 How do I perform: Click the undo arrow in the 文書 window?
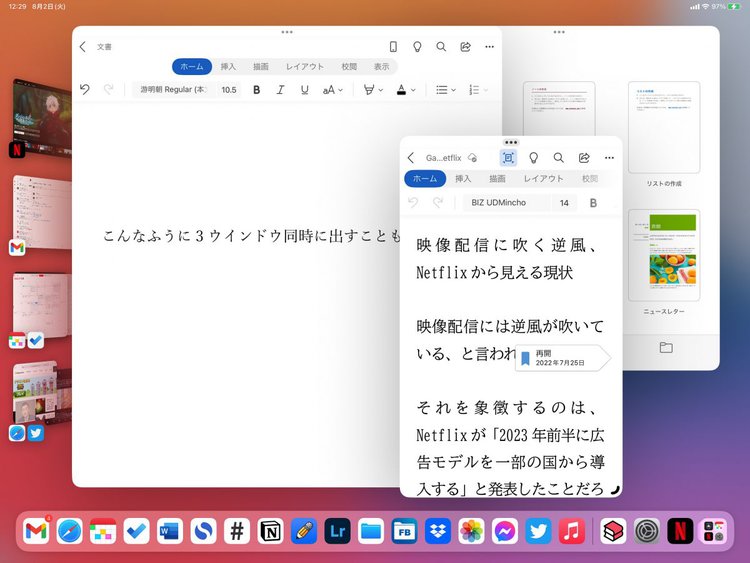pyautogui.click(x=85, y=90)
